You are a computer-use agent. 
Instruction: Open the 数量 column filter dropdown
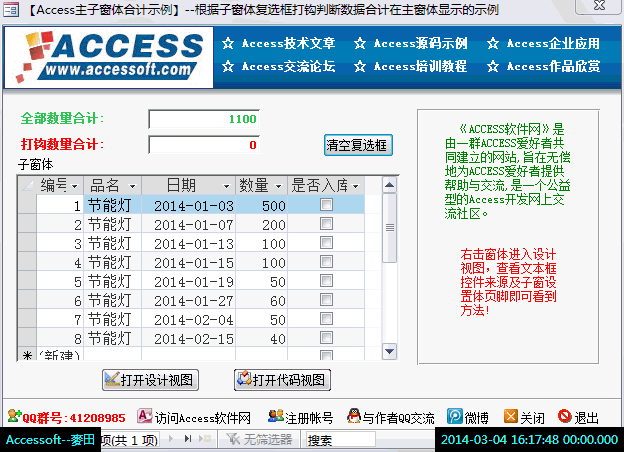click(279, 186)
